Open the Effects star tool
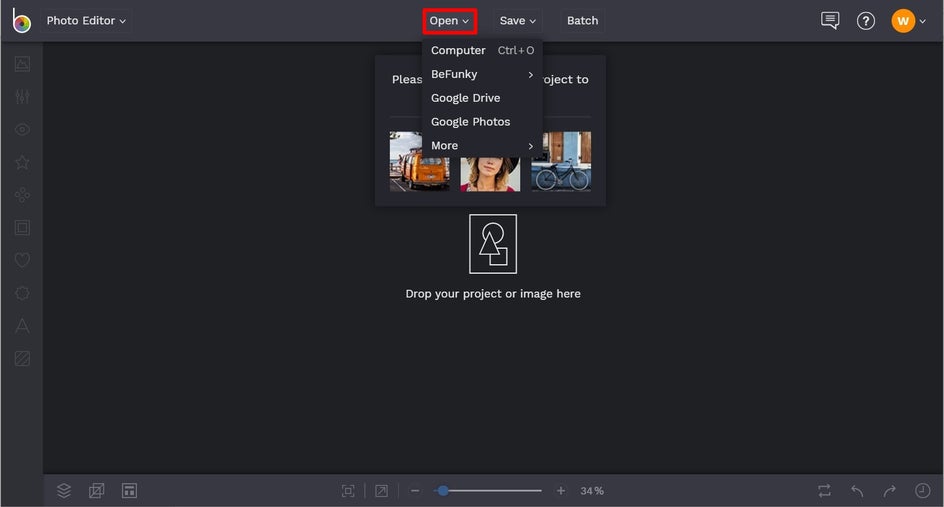 click(22, 162)
